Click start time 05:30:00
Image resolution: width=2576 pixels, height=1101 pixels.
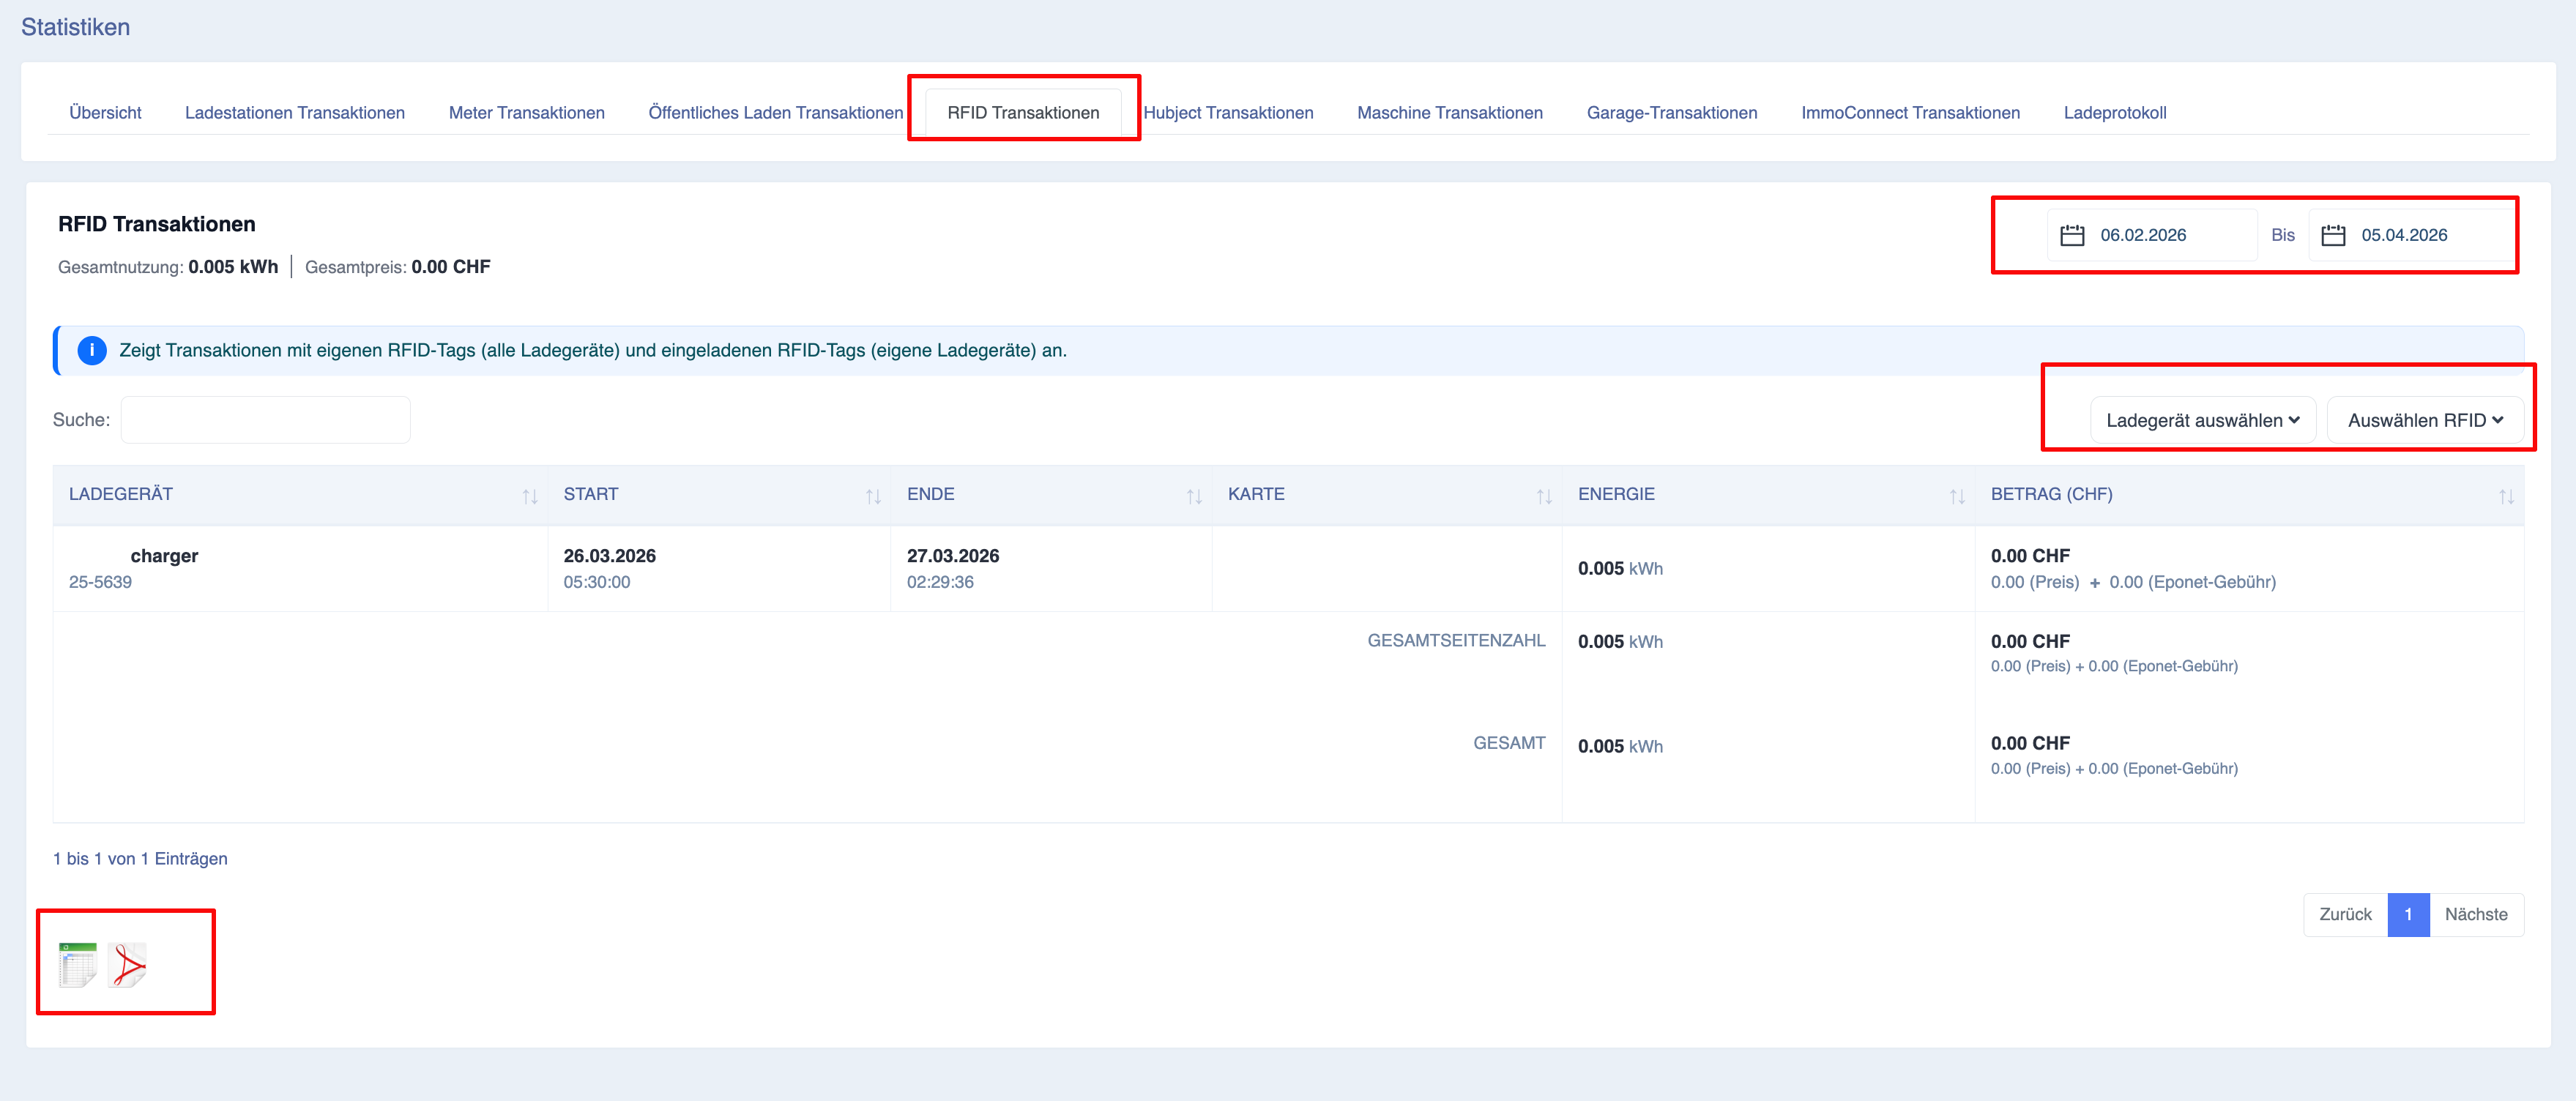[596, 582]
